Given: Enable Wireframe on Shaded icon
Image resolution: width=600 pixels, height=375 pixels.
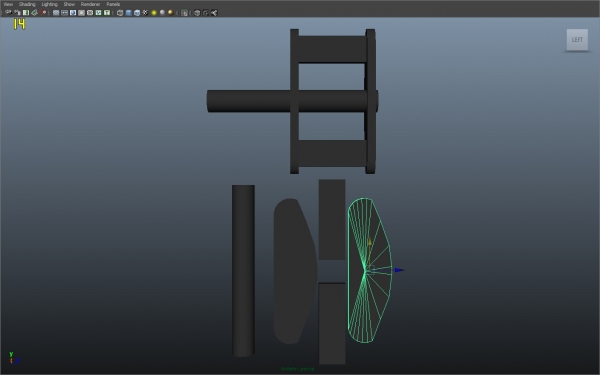Looking at the screenshot, I should [137, 13].
